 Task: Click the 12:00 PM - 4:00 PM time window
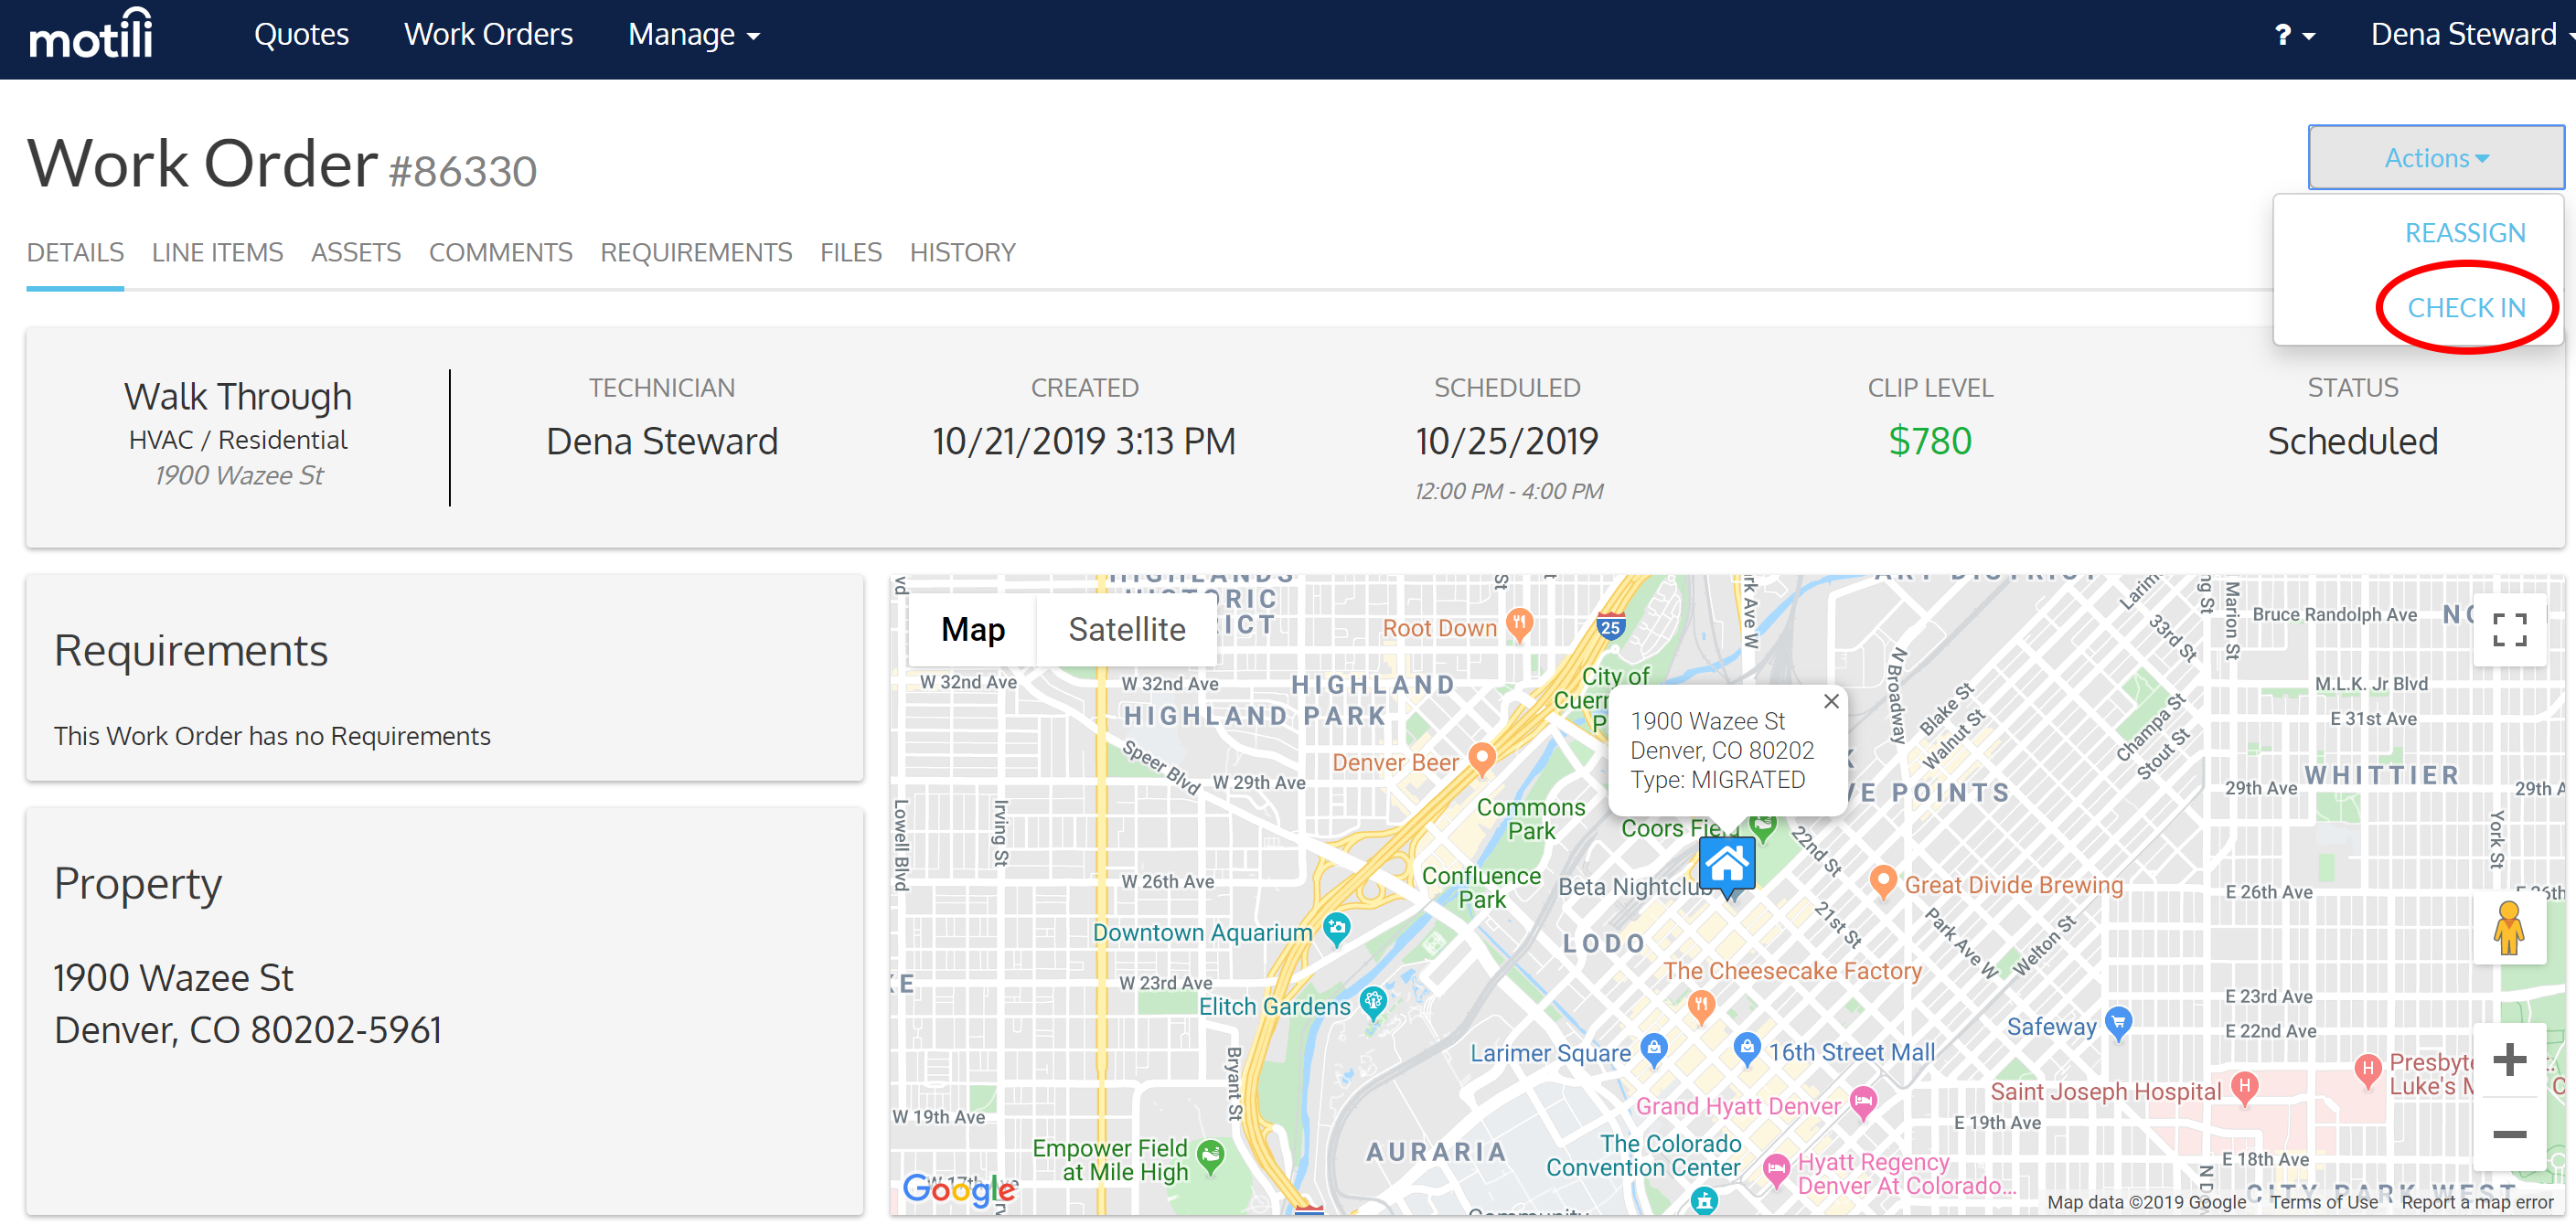coord(1508,491)
